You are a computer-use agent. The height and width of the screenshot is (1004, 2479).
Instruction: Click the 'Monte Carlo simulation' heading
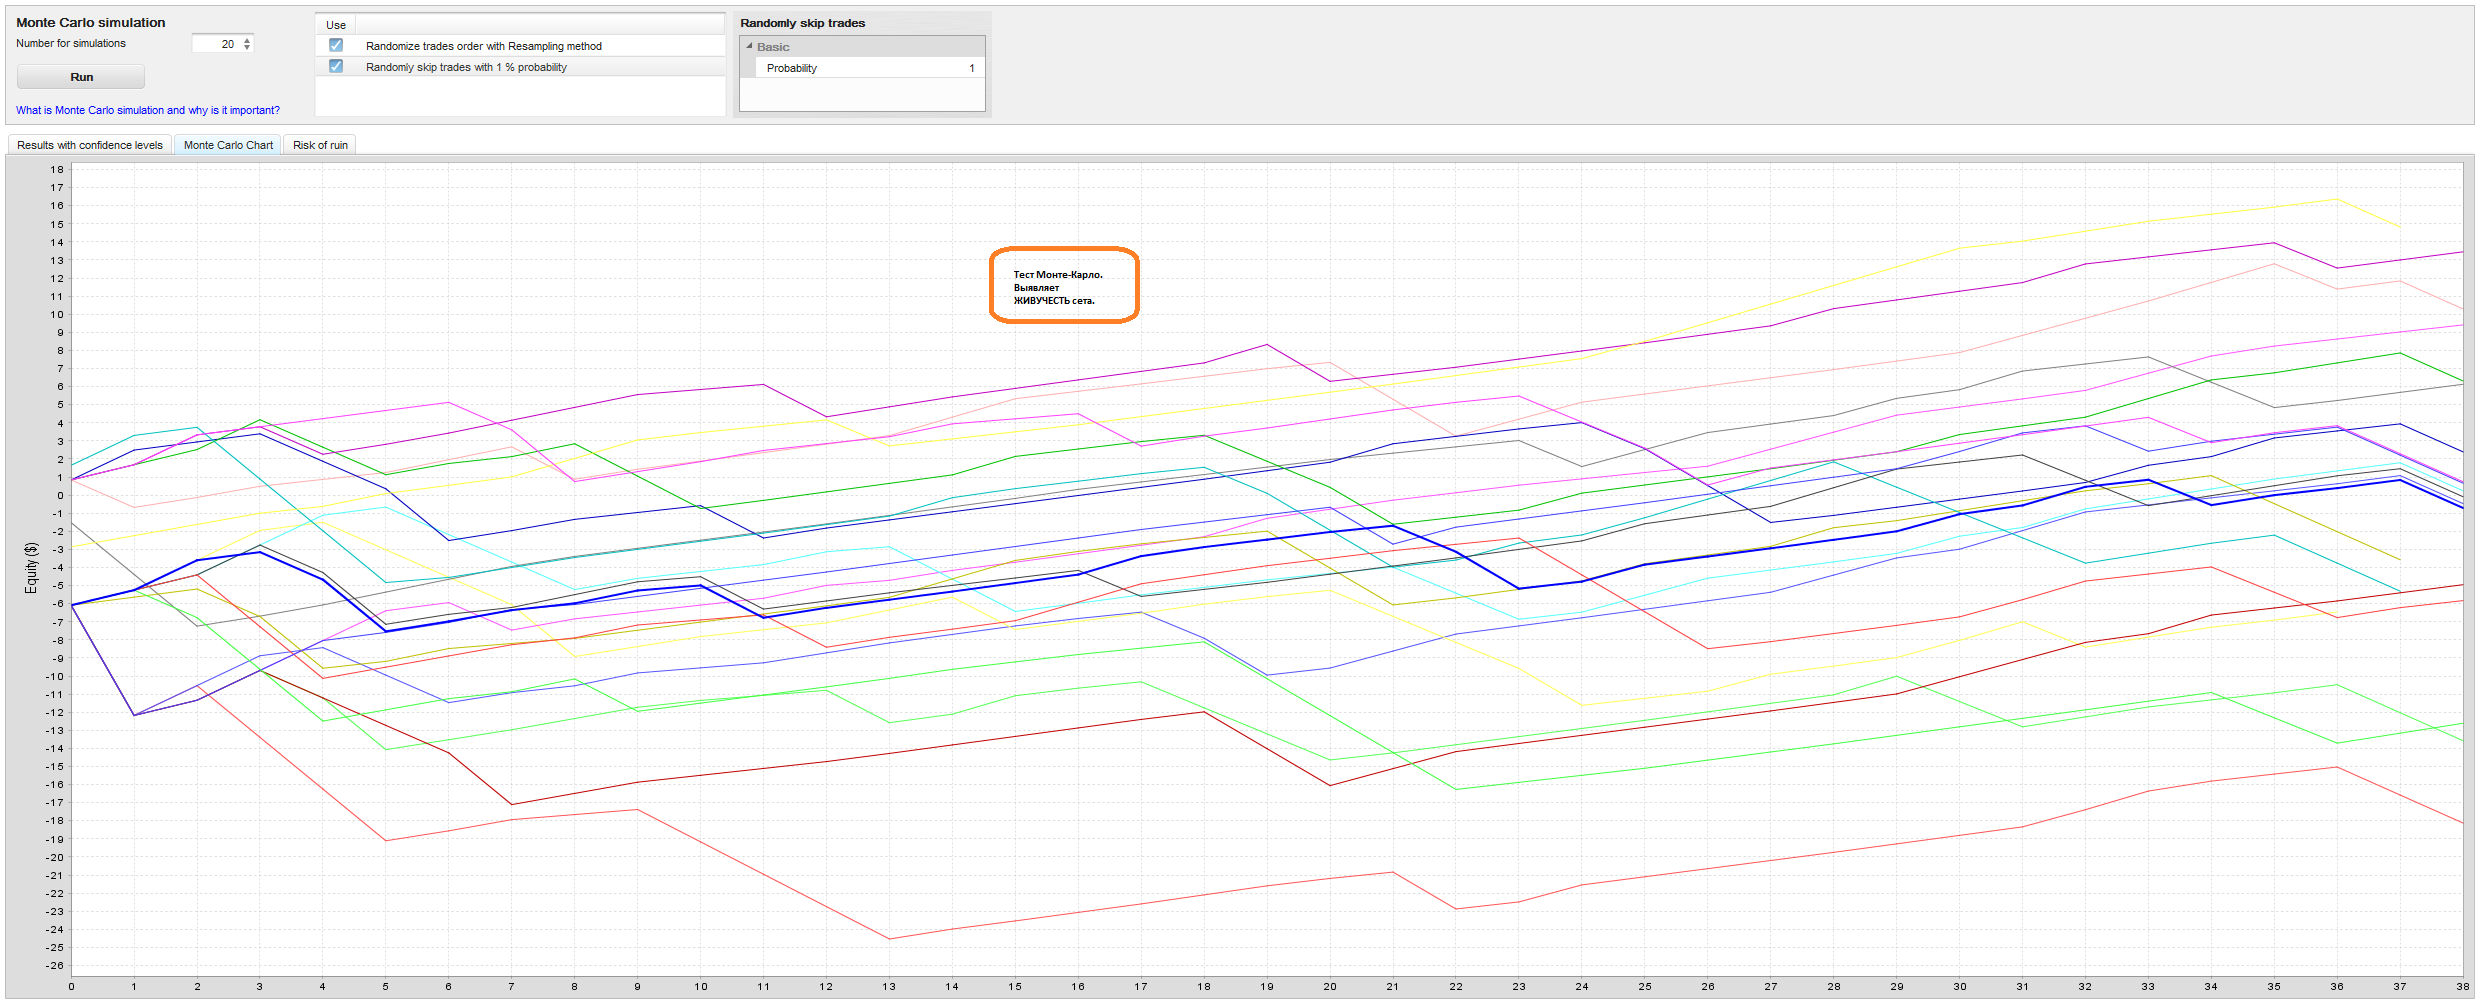click(x=91, y=22)
